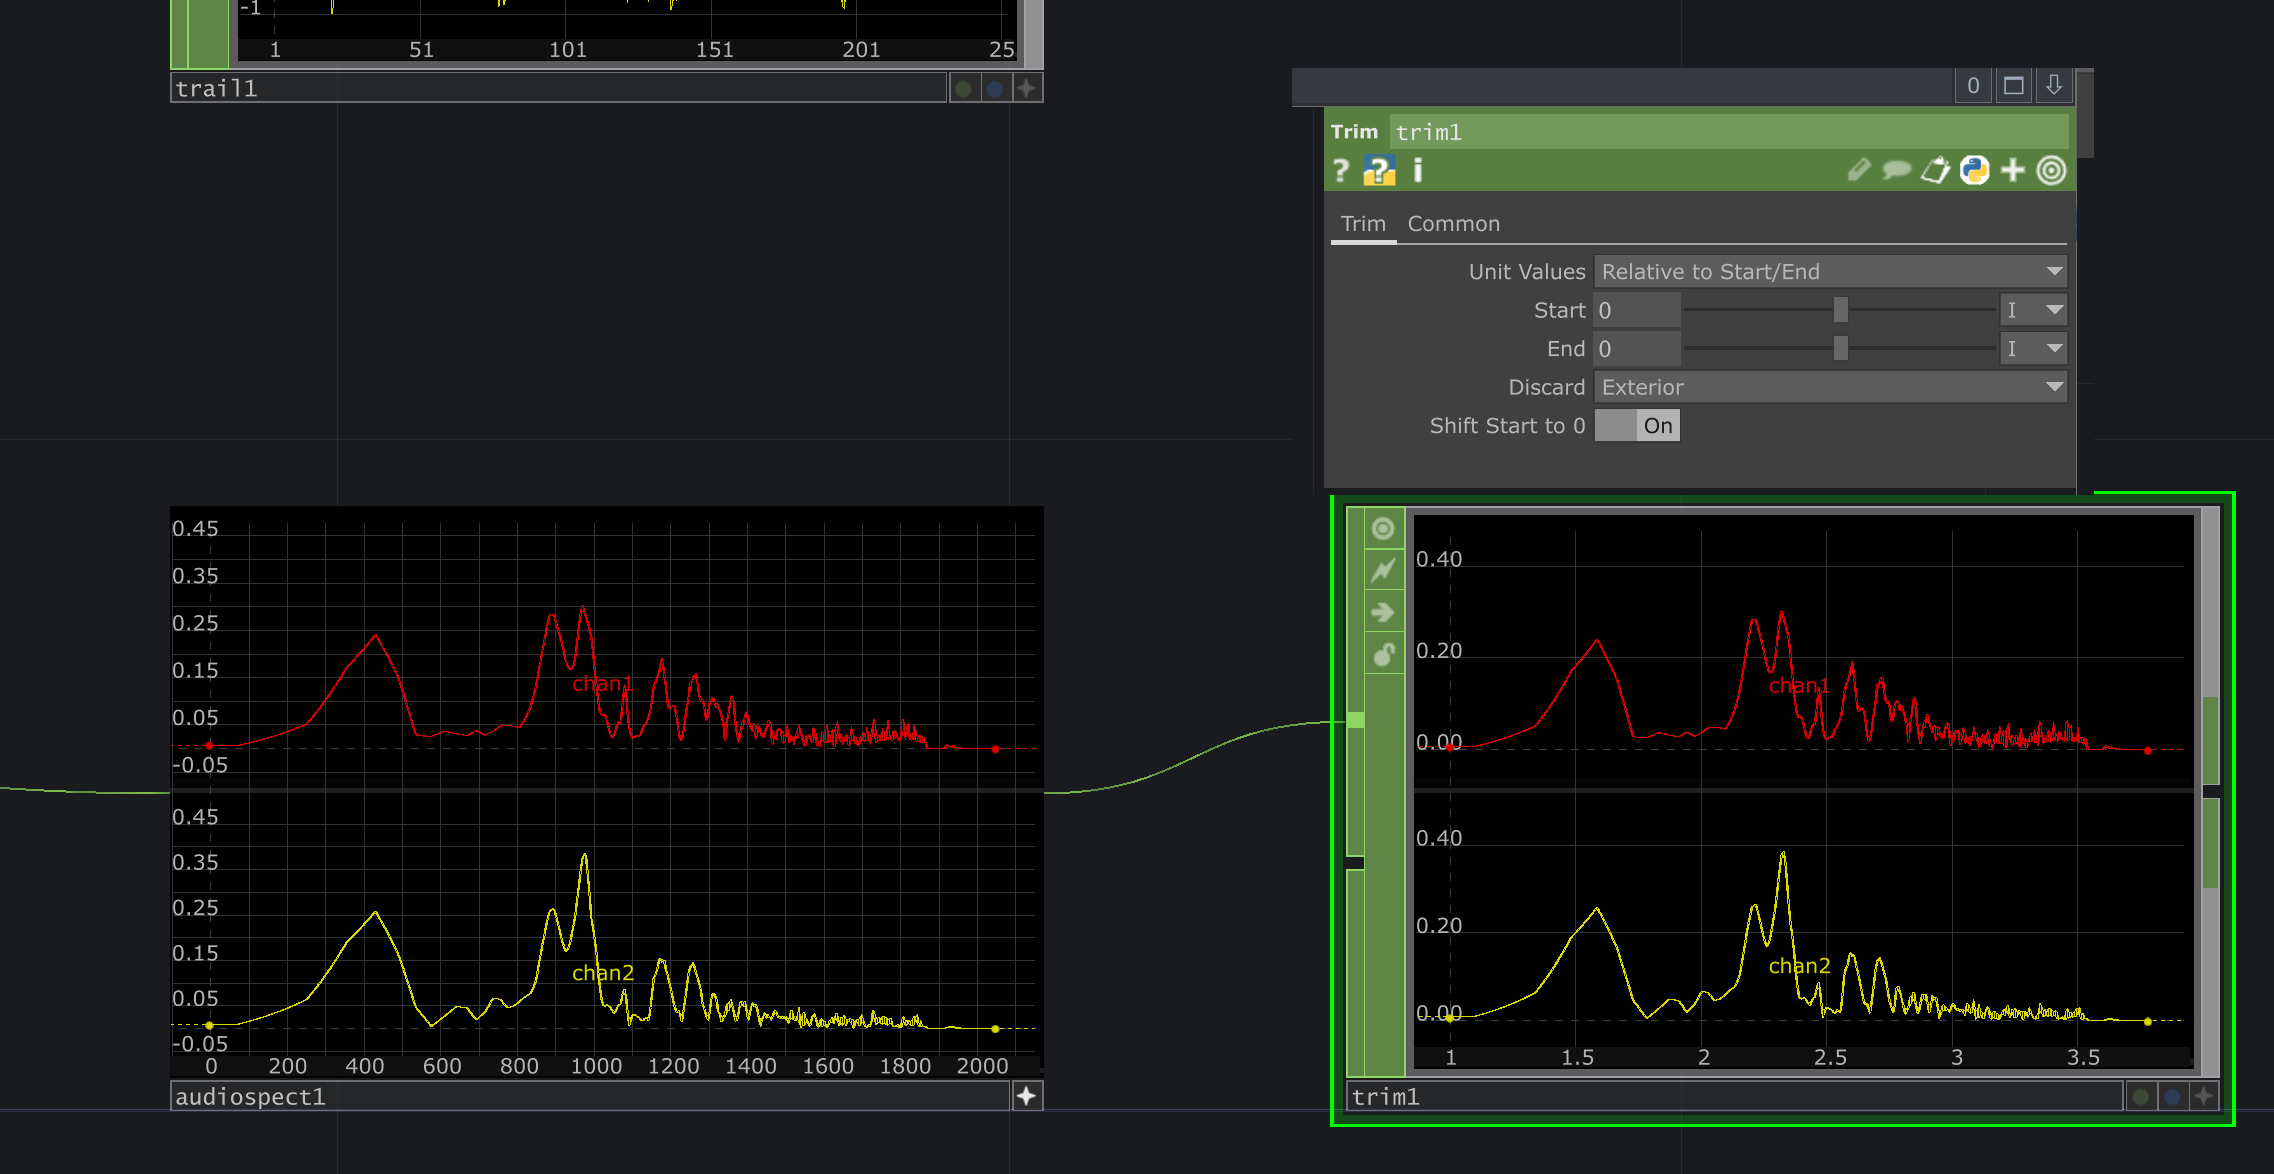Toggle trim1 bypass flag arrow

pyautogui.click(x=1383, y=612)
